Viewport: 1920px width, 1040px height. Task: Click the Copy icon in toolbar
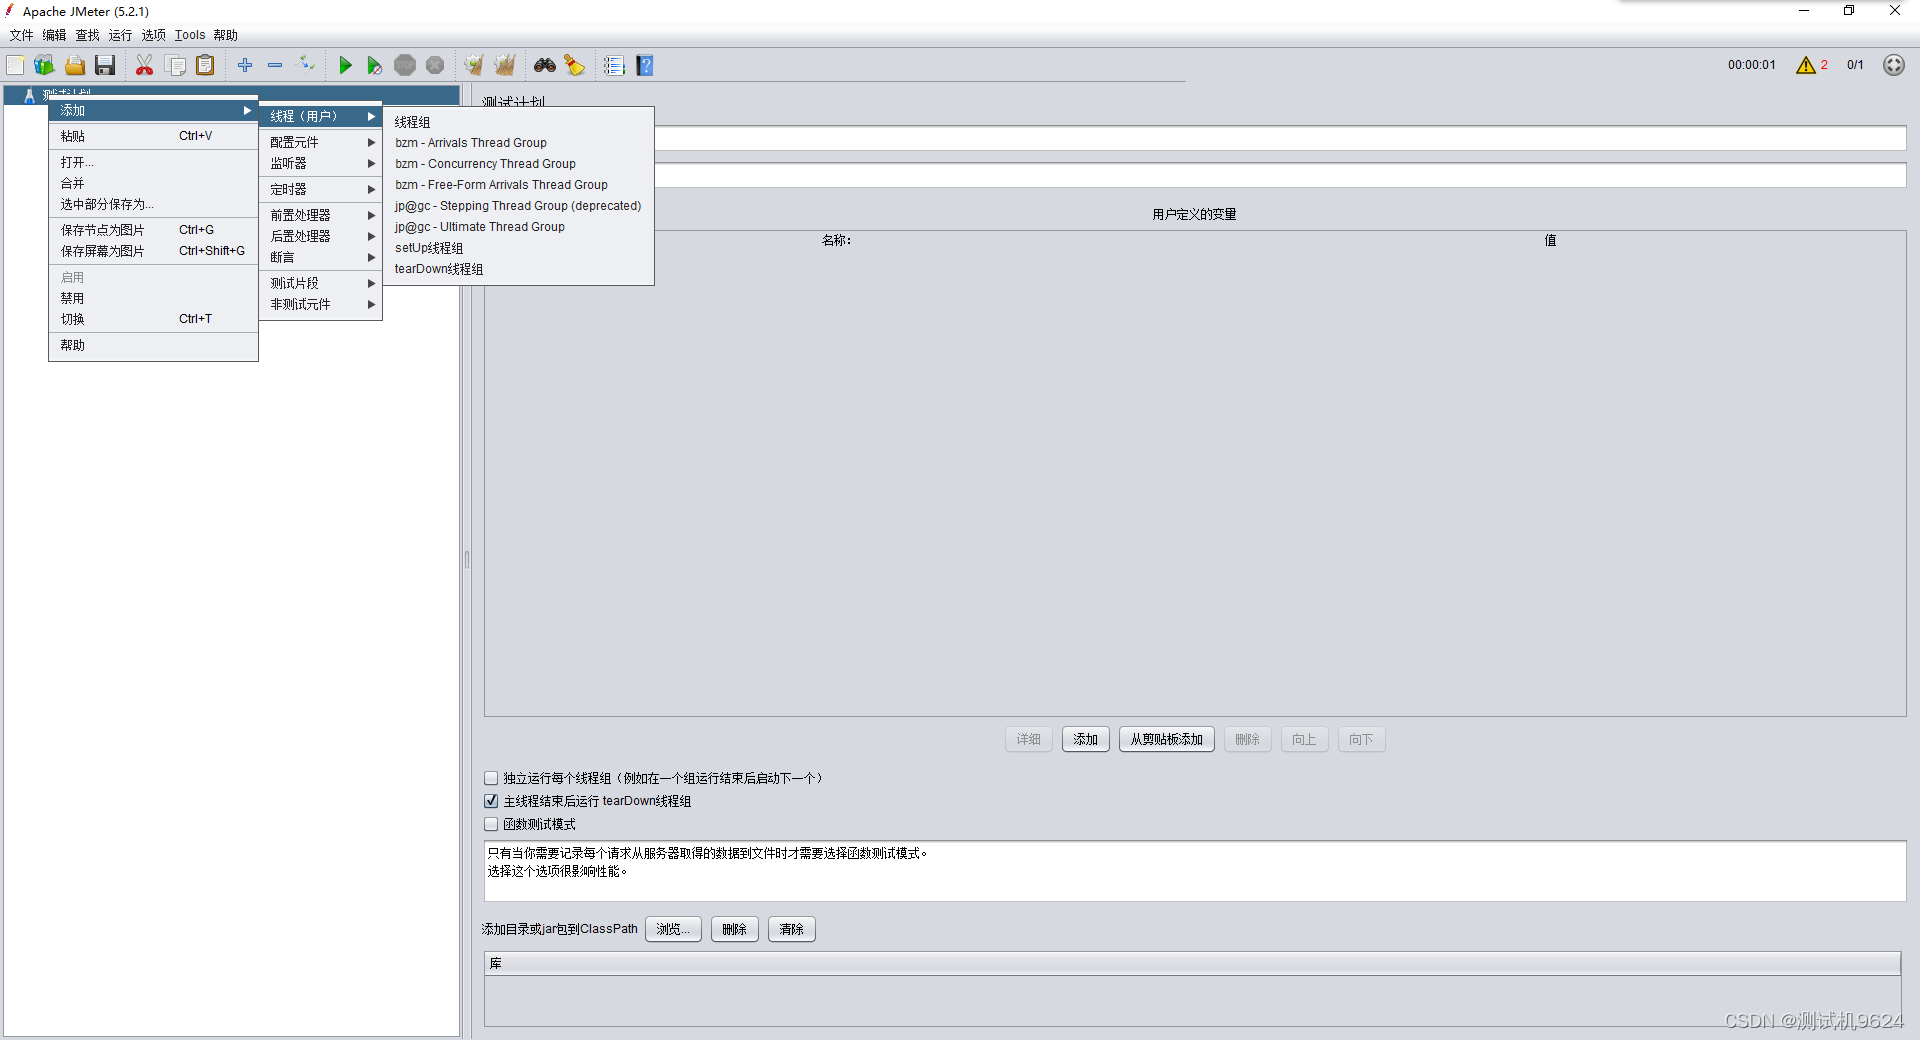pos(175,65)
